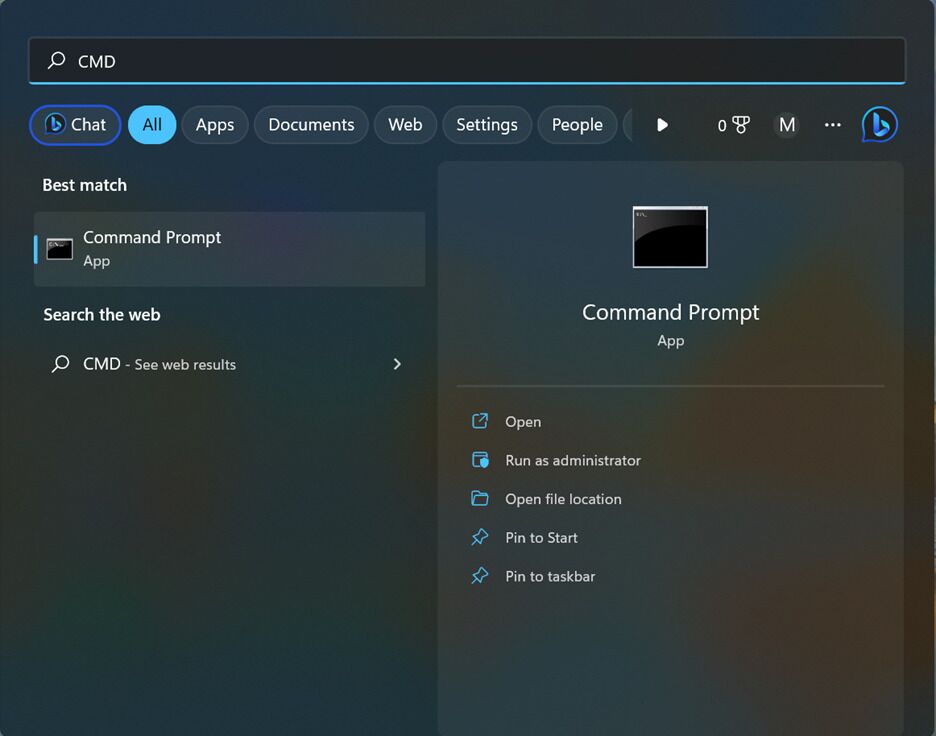The image size is (936, 736).
Task: Click the magnifier icon in search box
Action: pos(57,60)
